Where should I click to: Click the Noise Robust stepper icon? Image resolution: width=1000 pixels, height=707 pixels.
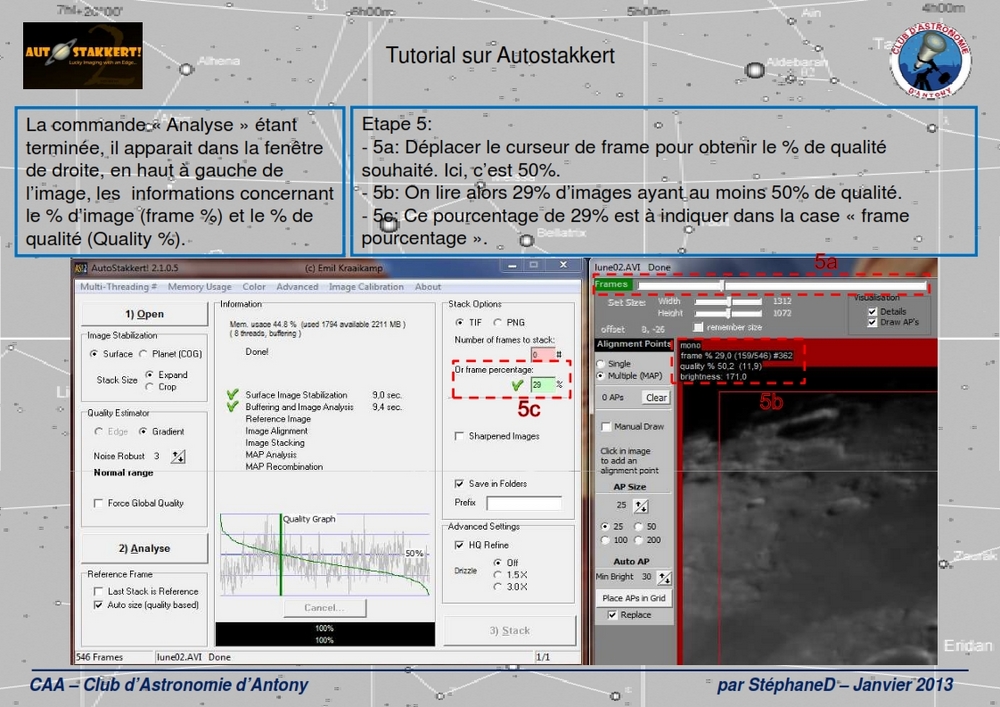[x=178, y=456]
